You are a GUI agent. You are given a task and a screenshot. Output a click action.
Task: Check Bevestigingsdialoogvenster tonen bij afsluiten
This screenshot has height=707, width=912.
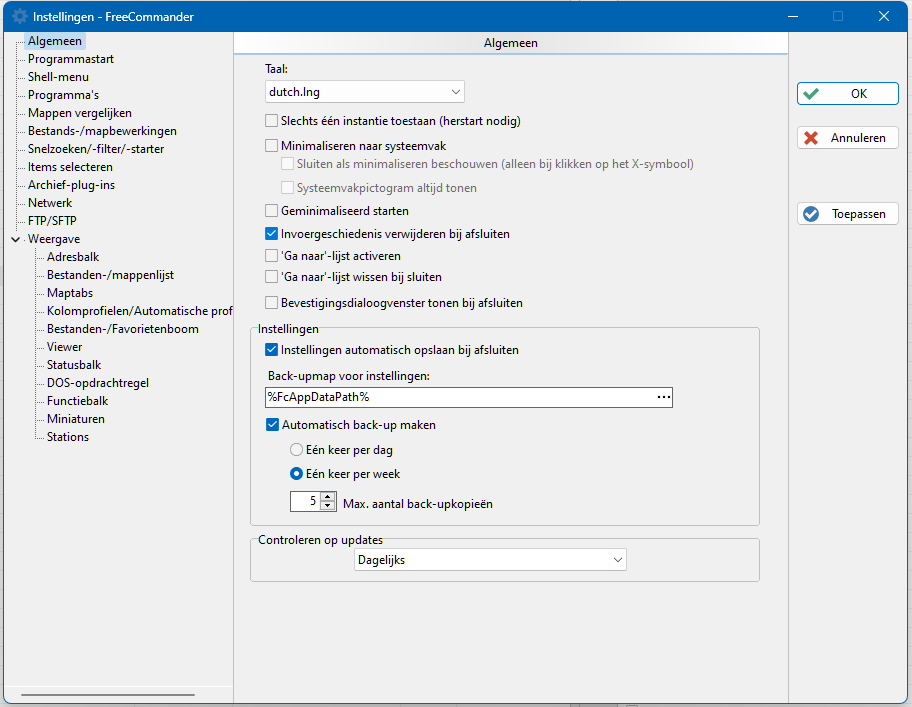[271, 303]
